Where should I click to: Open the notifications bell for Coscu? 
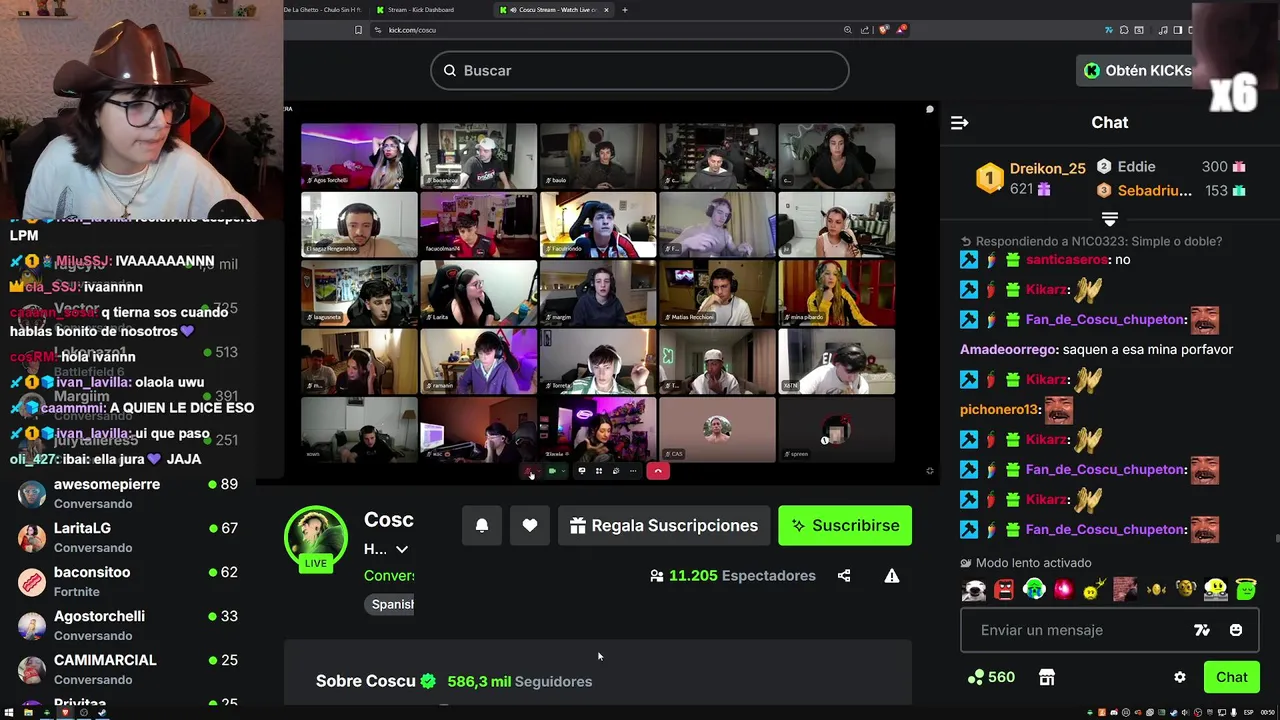(x=482, y=525)
